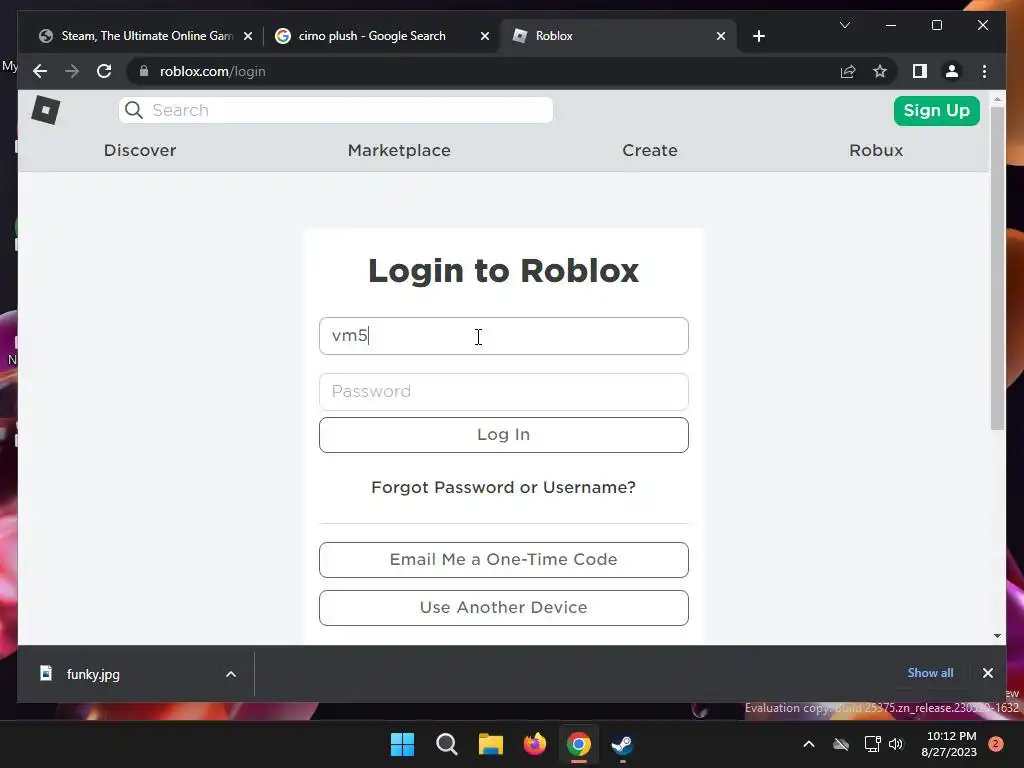Image resolution: width=1024 pixels, height=768 pixels.
Task: Open the Create menu item
Action: point(650,150)
